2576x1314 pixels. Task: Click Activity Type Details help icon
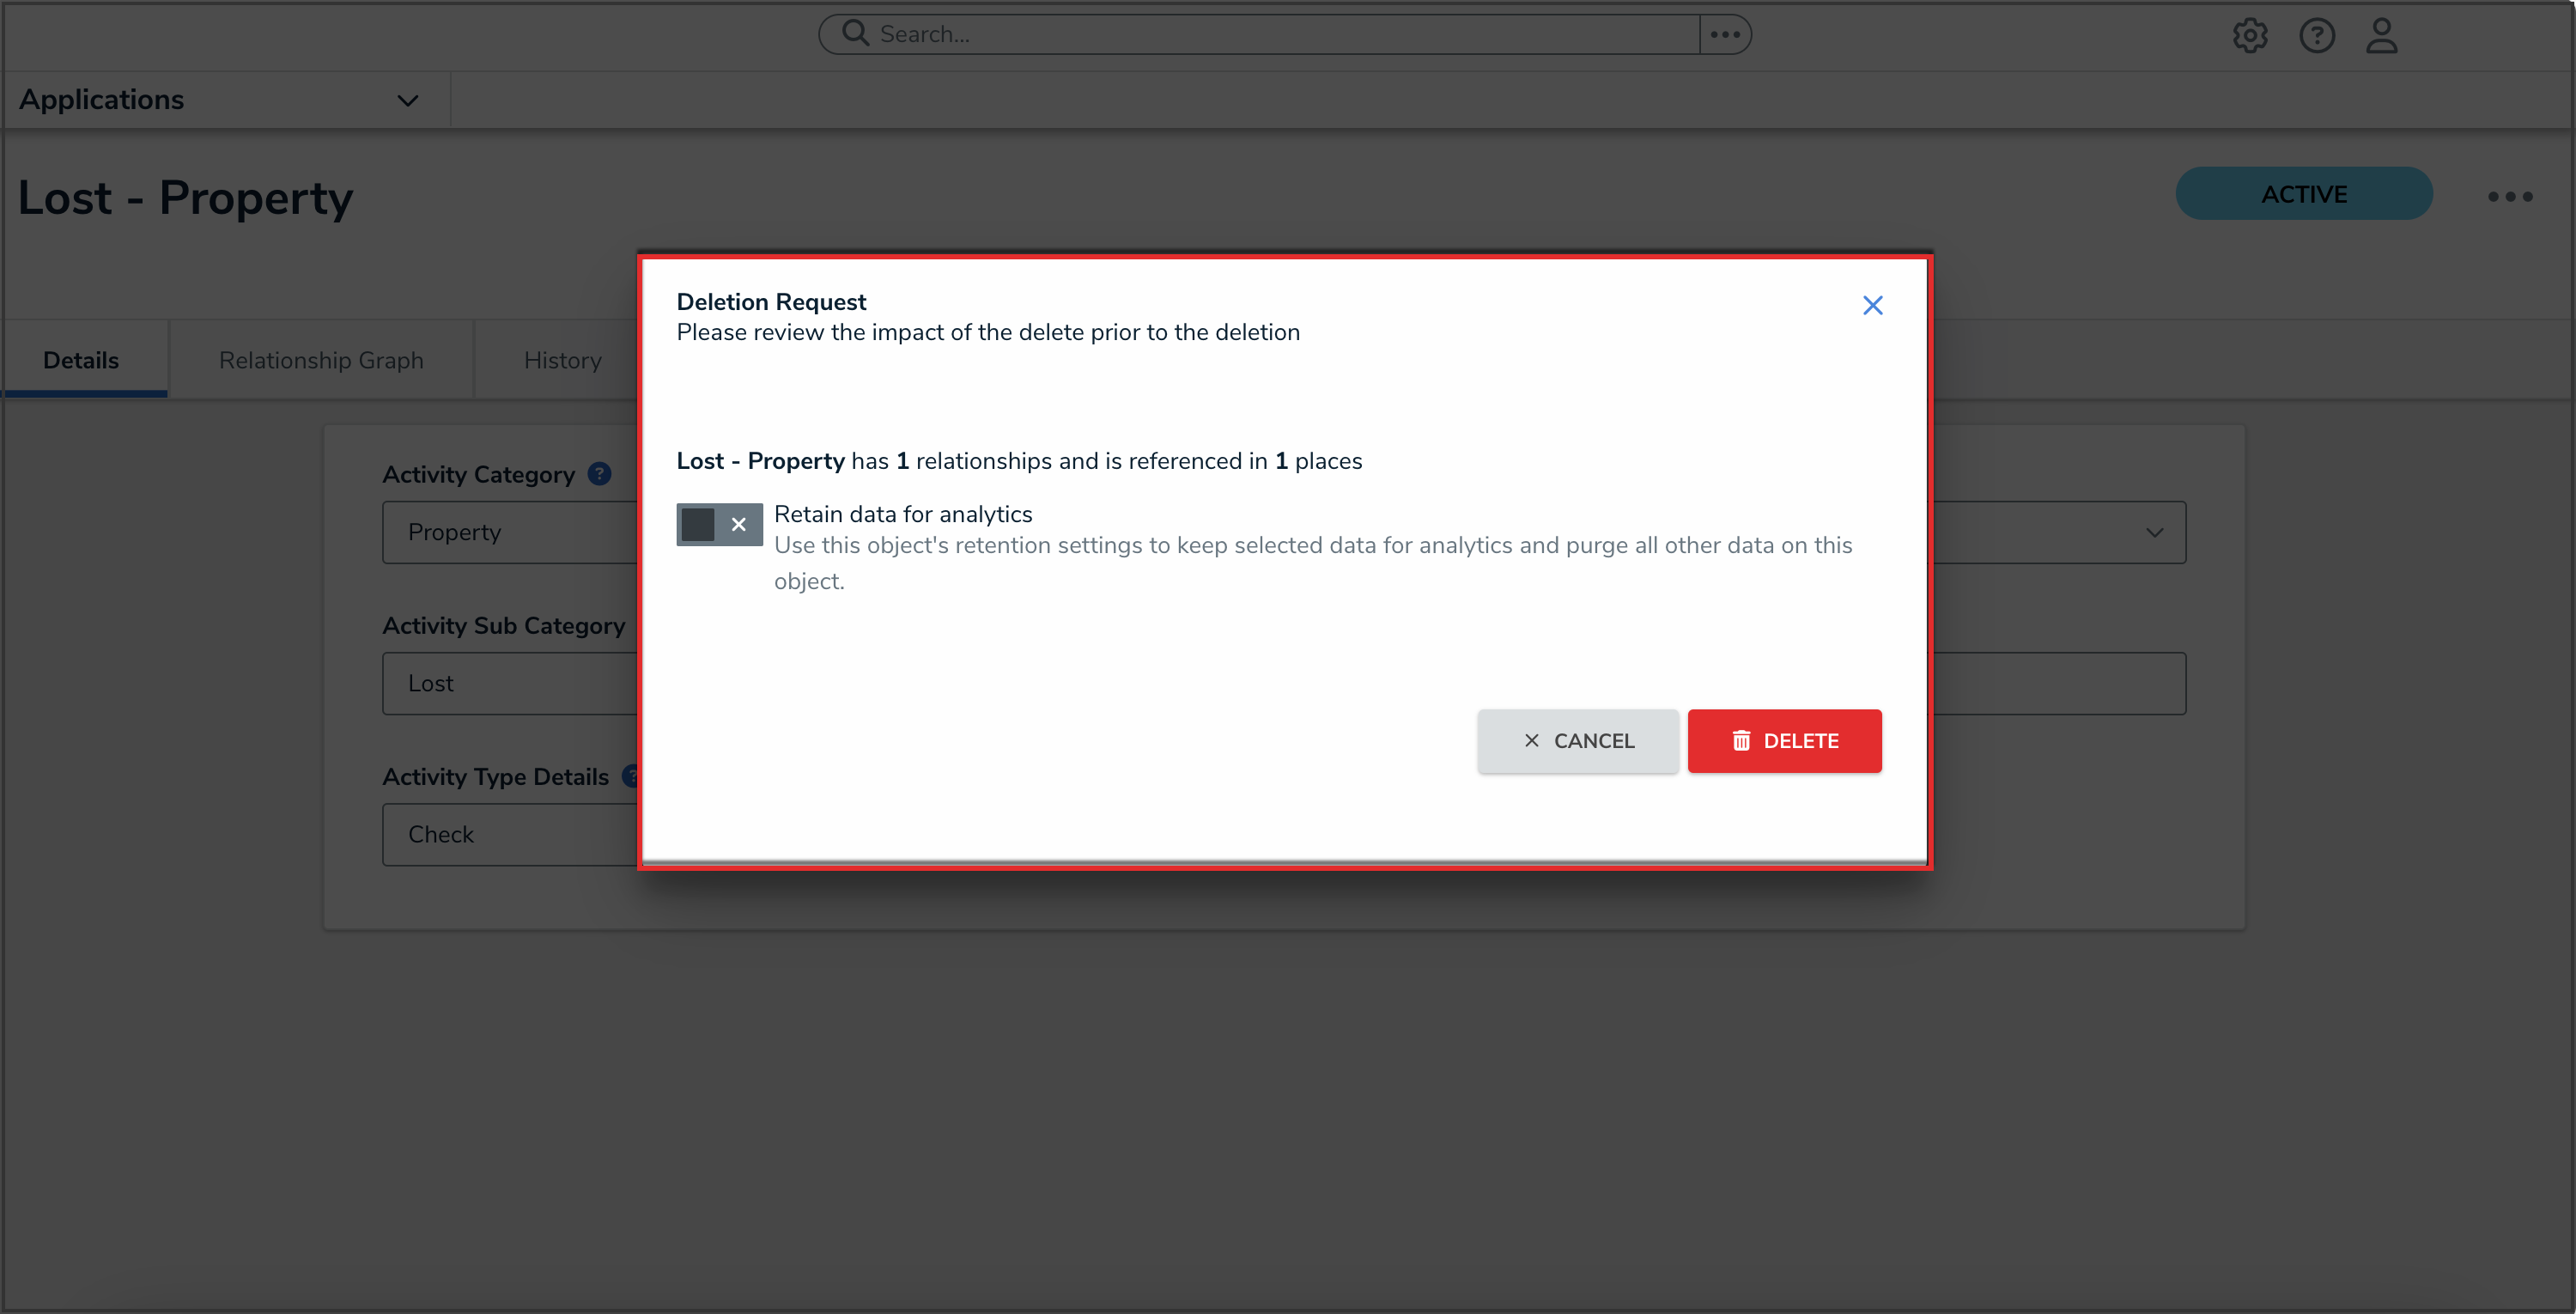631,776
